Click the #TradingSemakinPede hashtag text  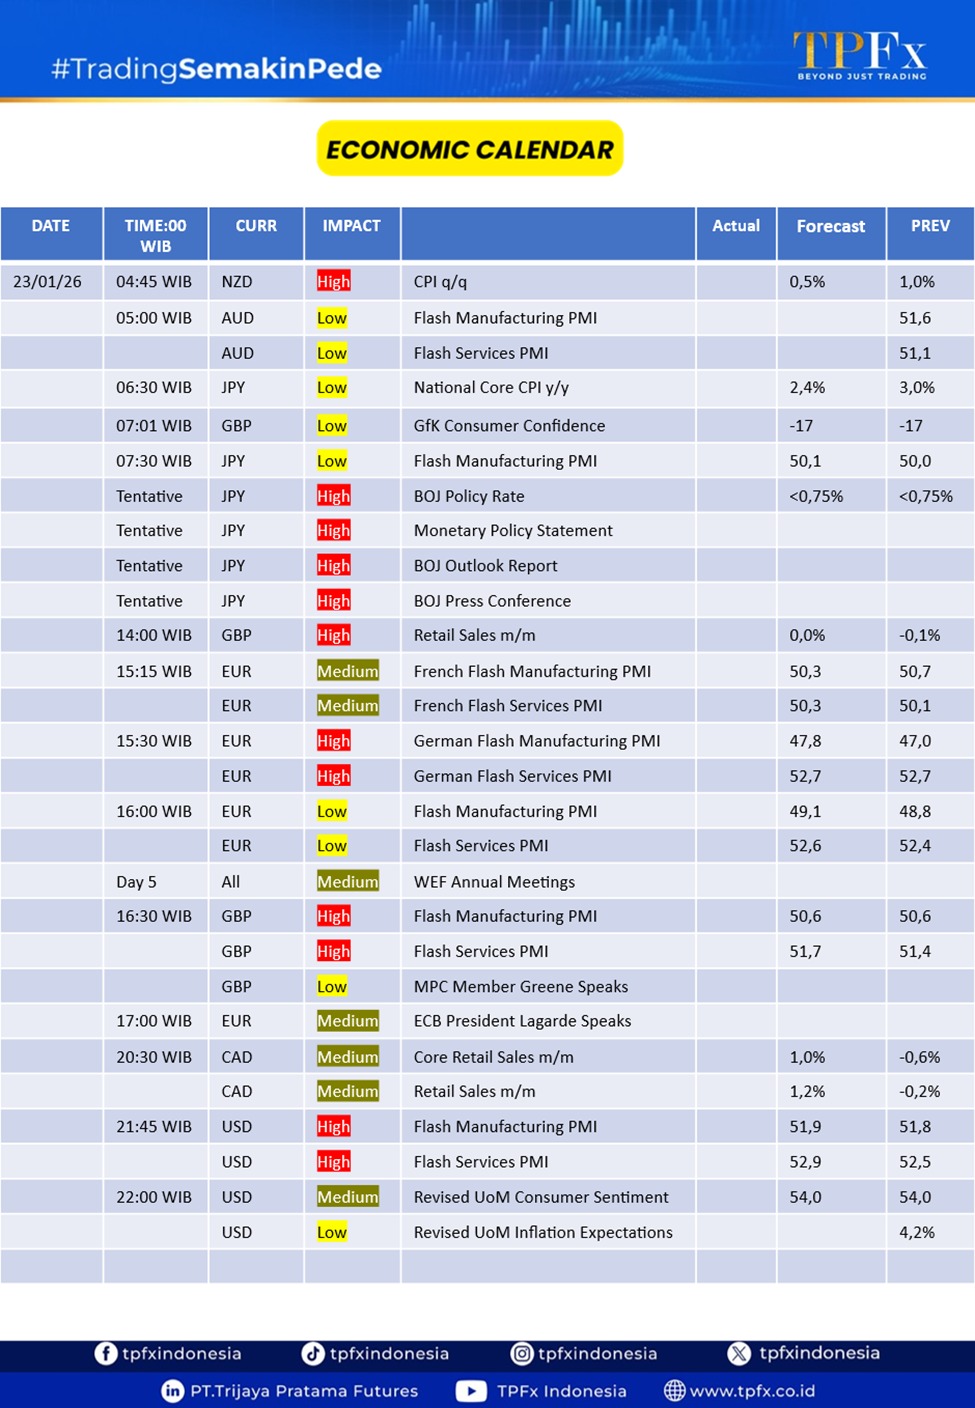tap(216, 69)
